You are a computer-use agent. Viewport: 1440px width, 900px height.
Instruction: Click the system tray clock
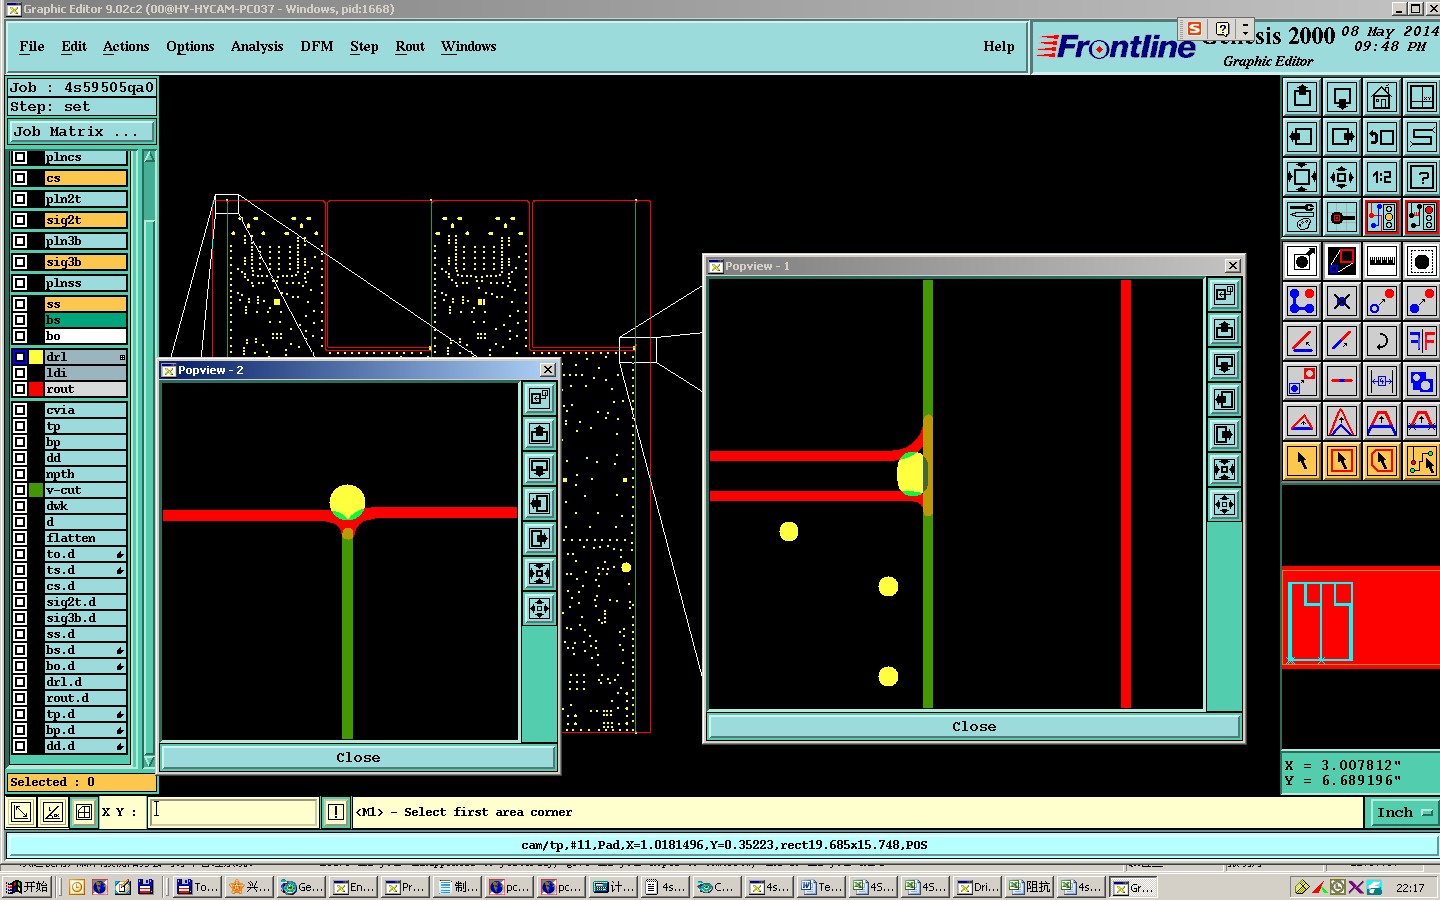1410,888
